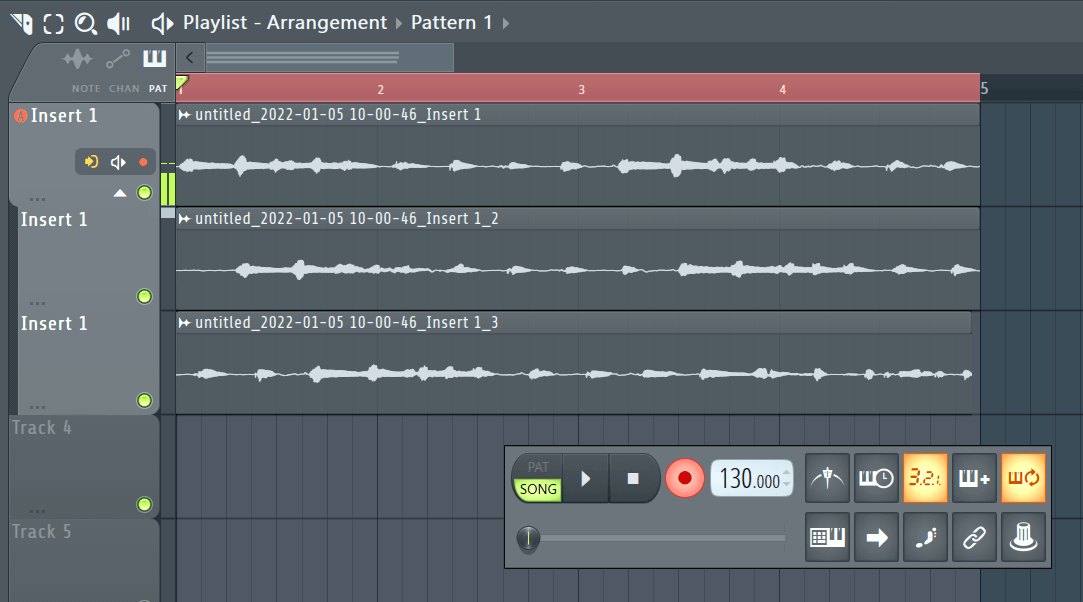
Task: Open the main volume speaker icon
Action: (118, 22)
